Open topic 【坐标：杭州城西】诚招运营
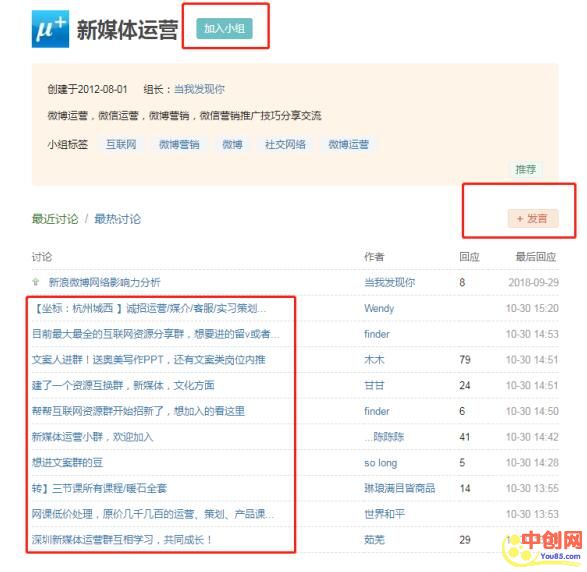 (x=149, y=308)
